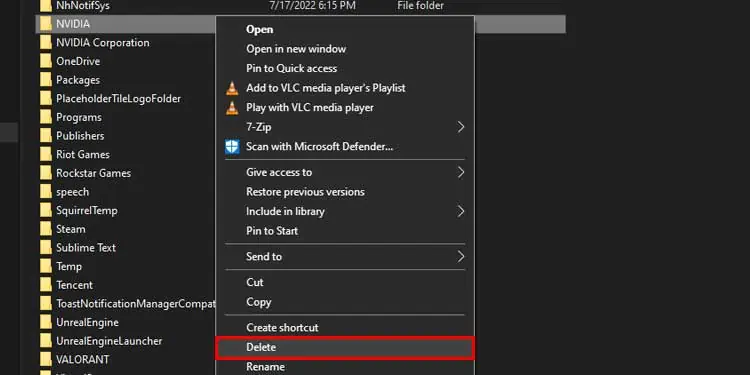
Task: Click the VALORANT folder icon
Action: (x=45, y=359)
